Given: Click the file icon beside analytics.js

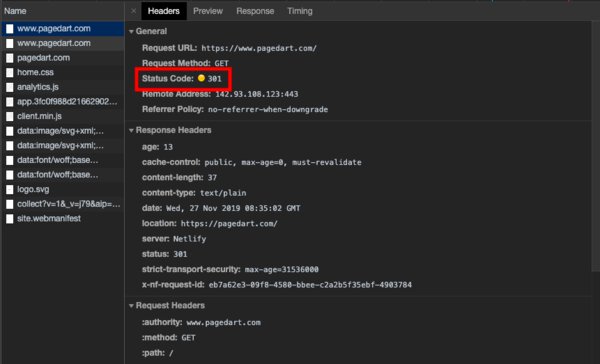Looking at the screenshot, I should click(x=10, y=87).
